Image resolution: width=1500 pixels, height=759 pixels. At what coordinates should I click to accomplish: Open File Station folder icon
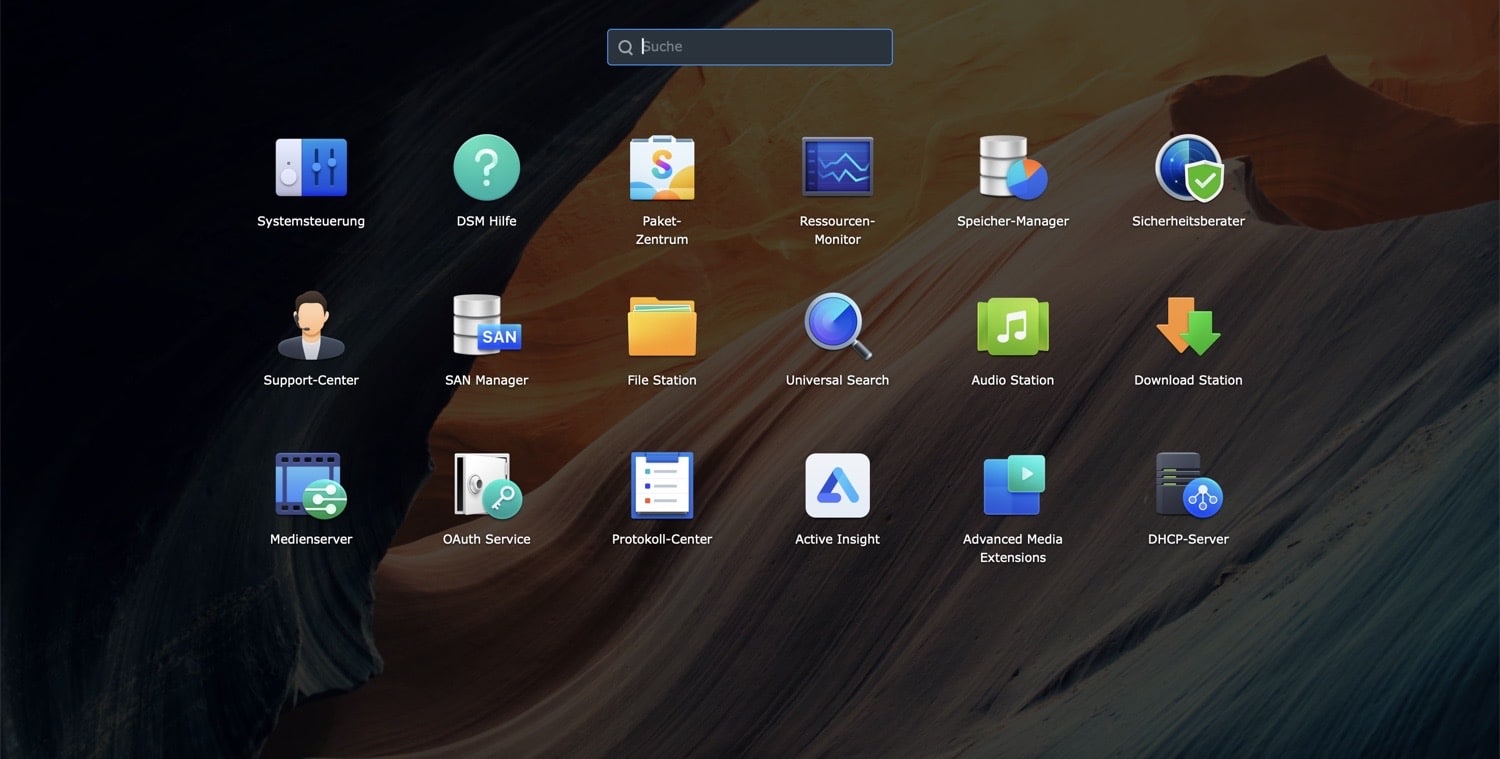click(662, 327)
